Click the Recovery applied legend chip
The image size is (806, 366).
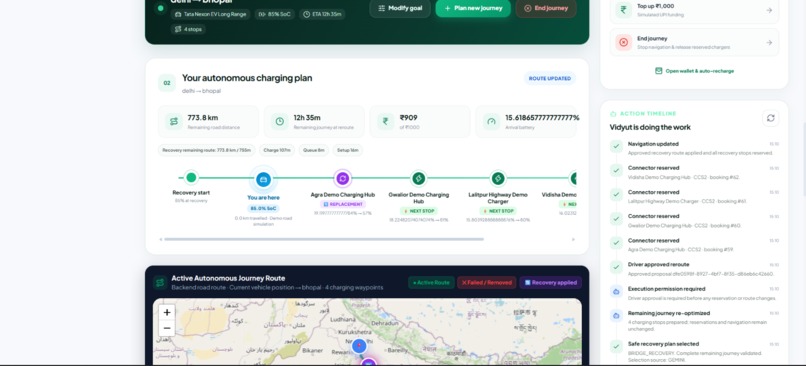pos(551,282)
